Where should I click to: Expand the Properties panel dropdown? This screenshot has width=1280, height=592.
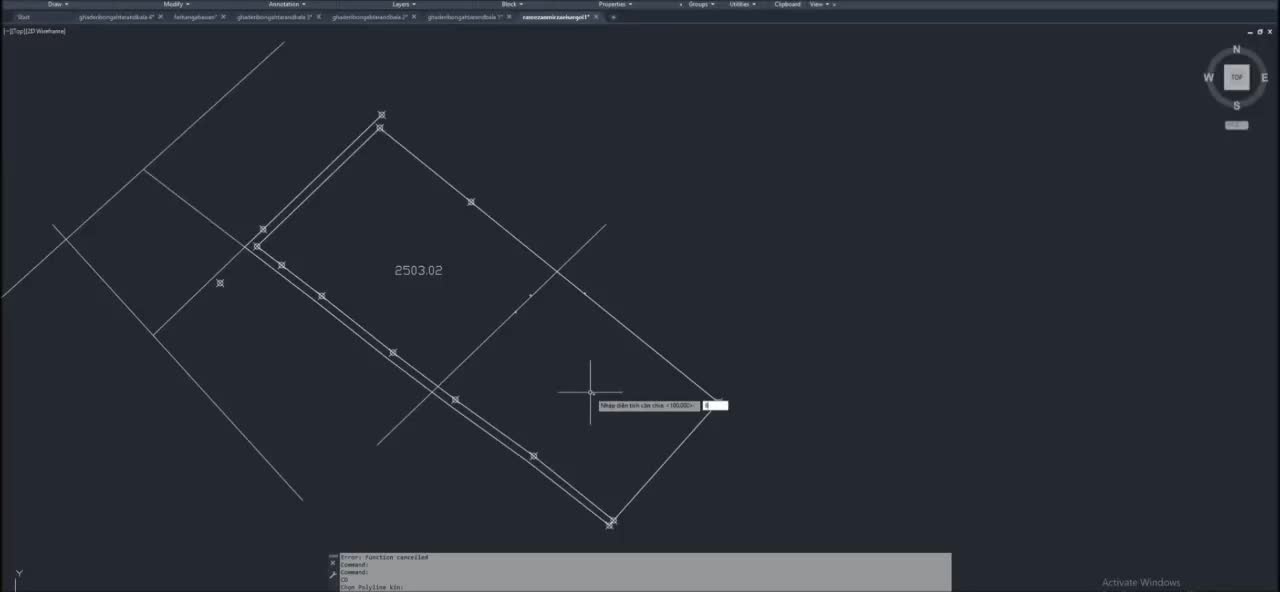(x=615, y=4)
